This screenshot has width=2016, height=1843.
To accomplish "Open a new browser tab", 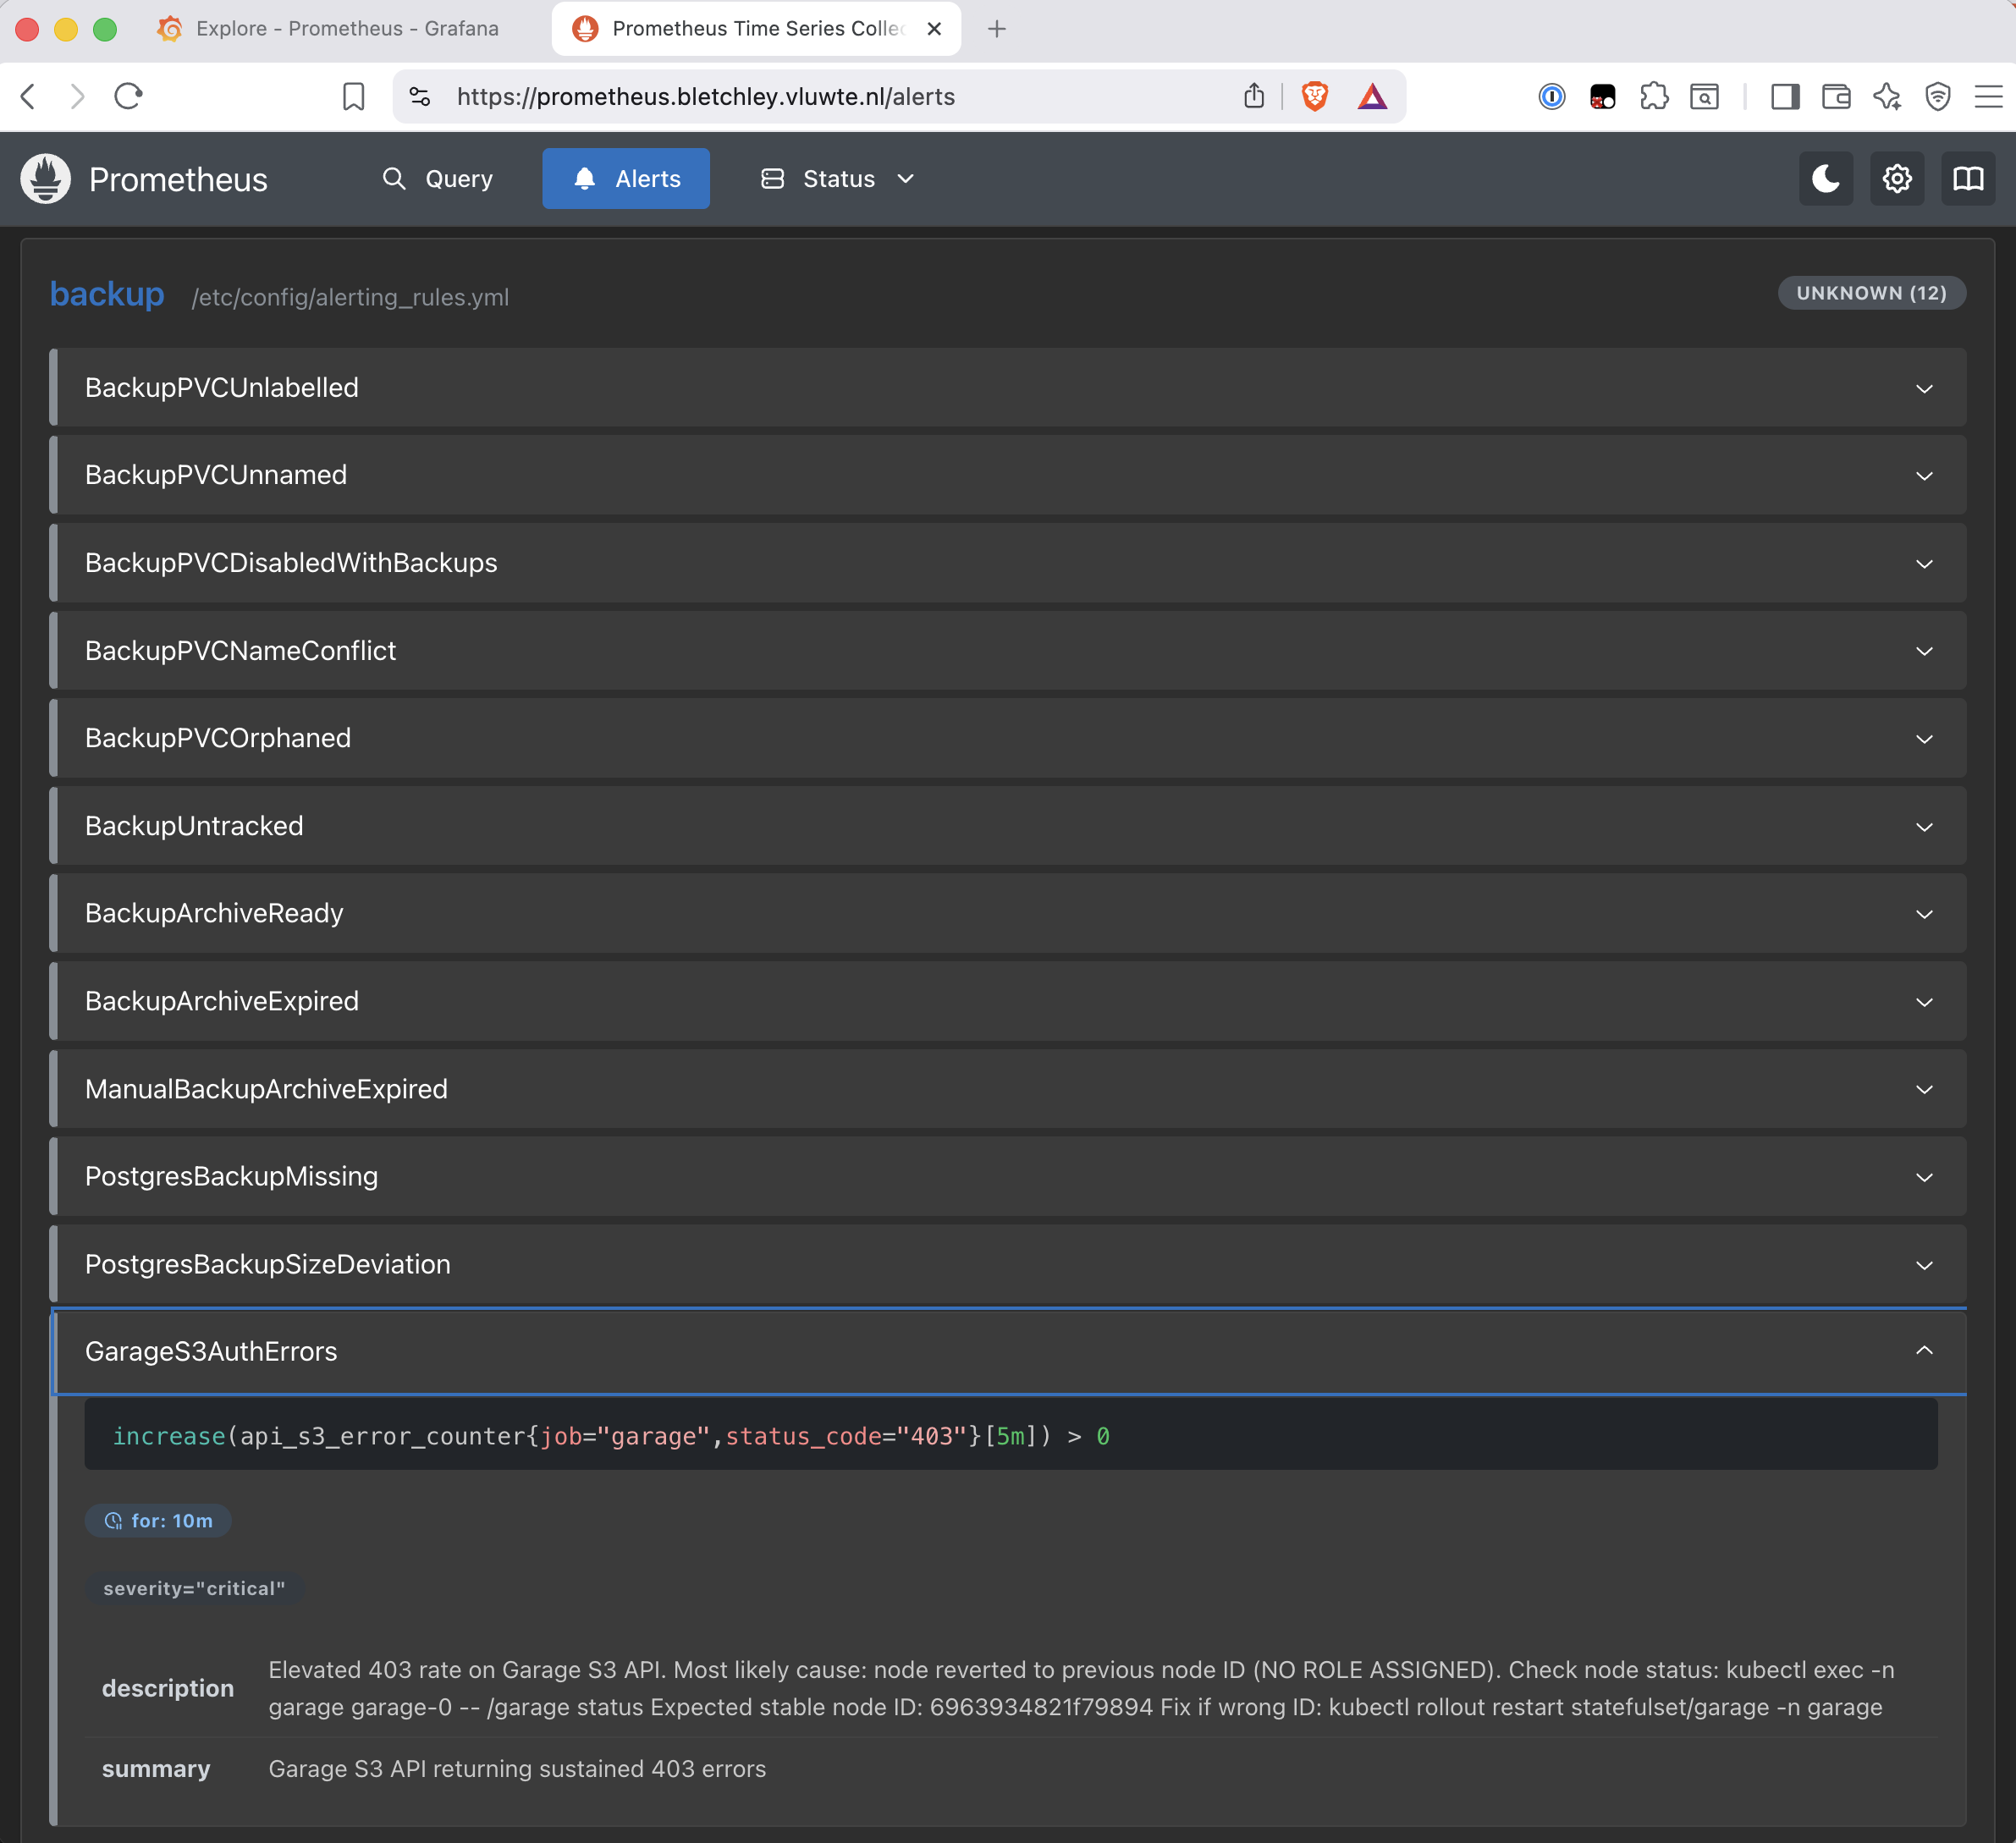I will pyautogui.click(x=997, y=29).
